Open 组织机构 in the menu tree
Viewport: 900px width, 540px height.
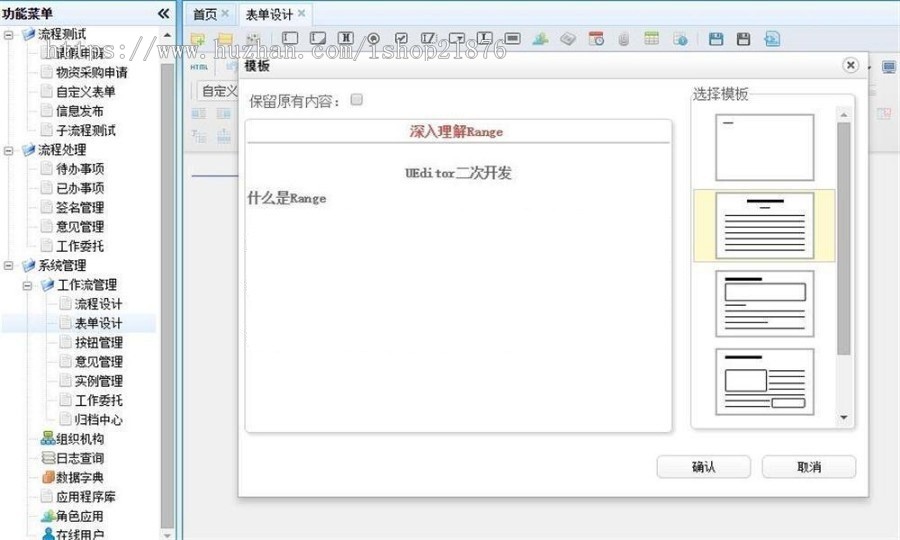[x=80, y=439]
